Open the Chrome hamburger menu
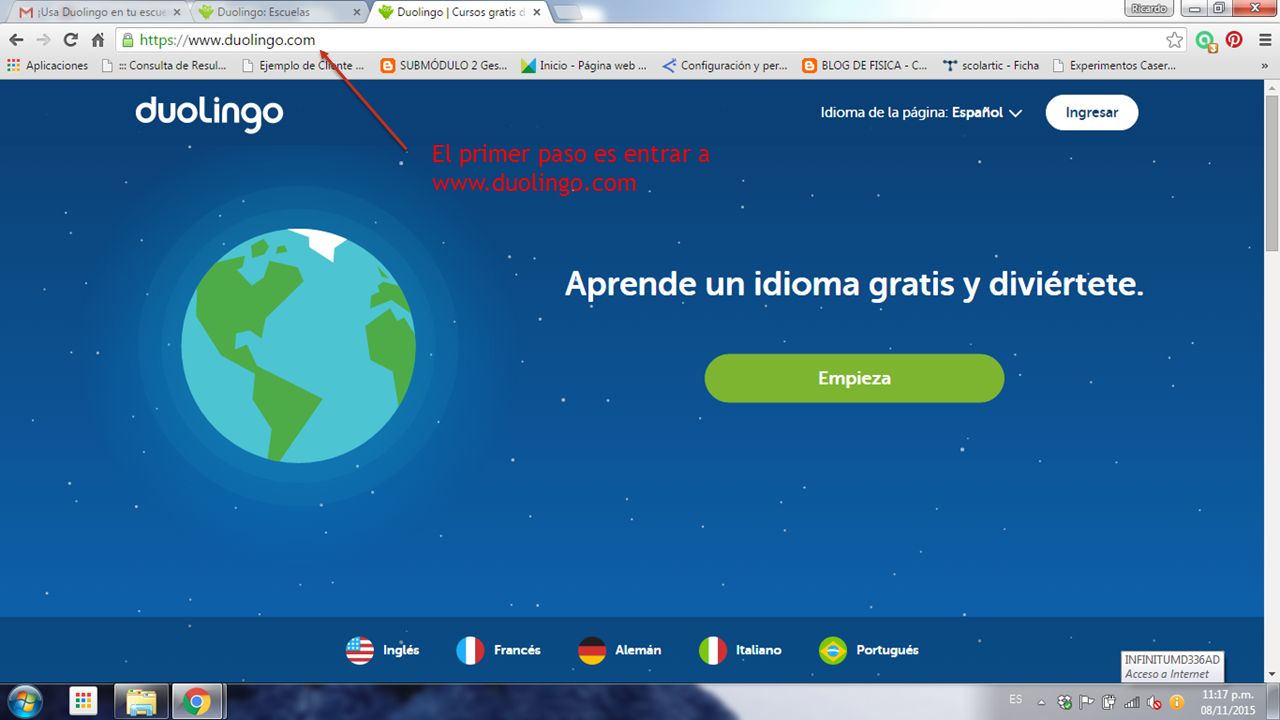 [1265, 40]
